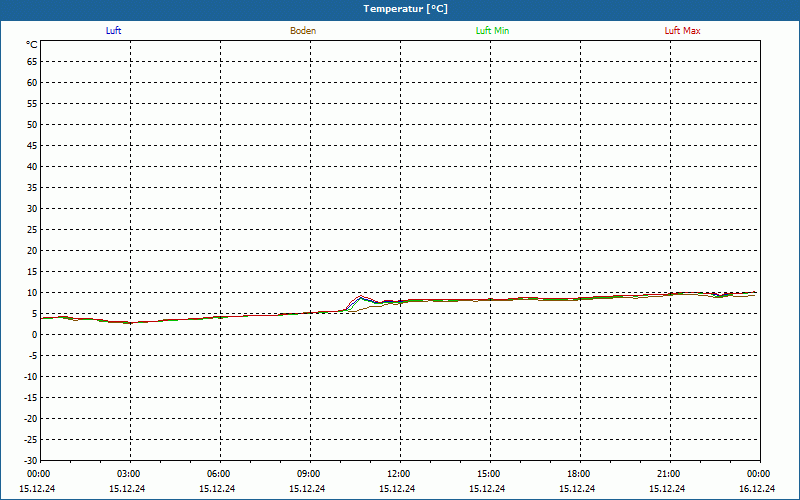
Task: Click the 09:00 time label
Action: coord(309,474)
